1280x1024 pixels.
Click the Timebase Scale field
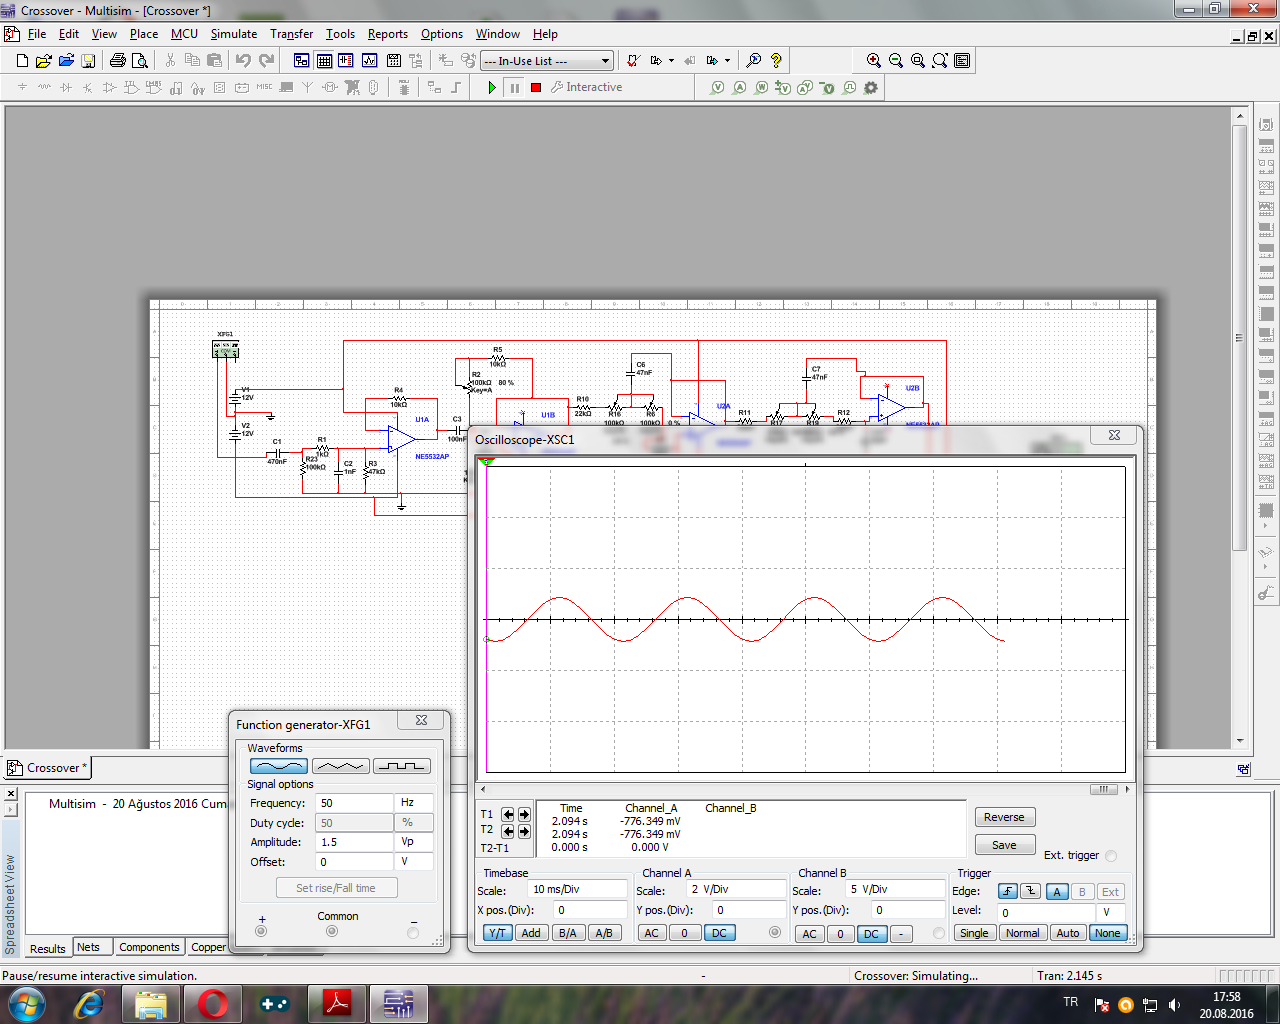click(577, 889)
